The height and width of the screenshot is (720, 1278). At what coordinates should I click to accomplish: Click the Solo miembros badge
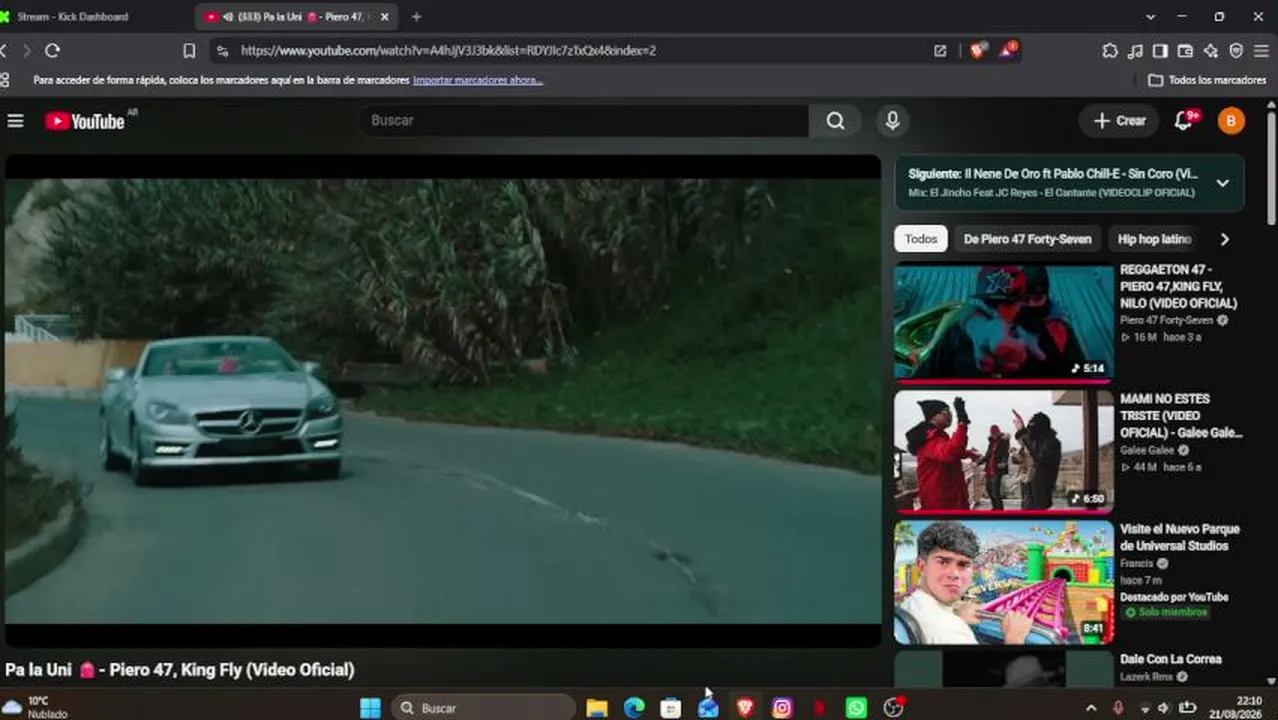pos(1166,612)
